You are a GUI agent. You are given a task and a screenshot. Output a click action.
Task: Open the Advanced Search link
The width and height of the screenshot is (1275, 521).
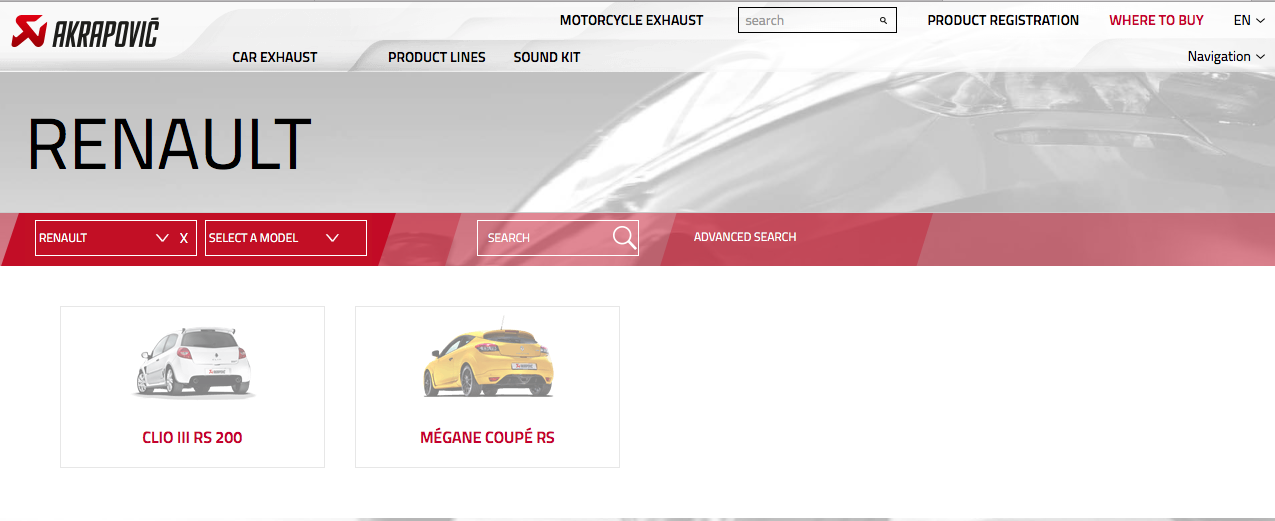tap(745, 237)
